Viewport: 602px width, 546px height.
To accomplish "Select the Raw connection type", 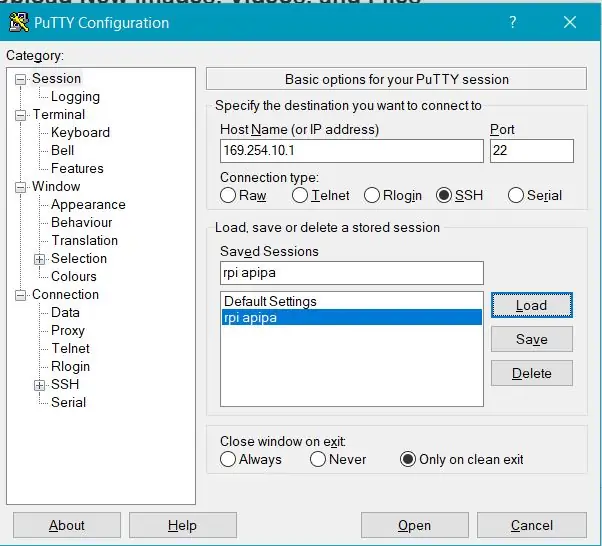I will pos(228,195).
